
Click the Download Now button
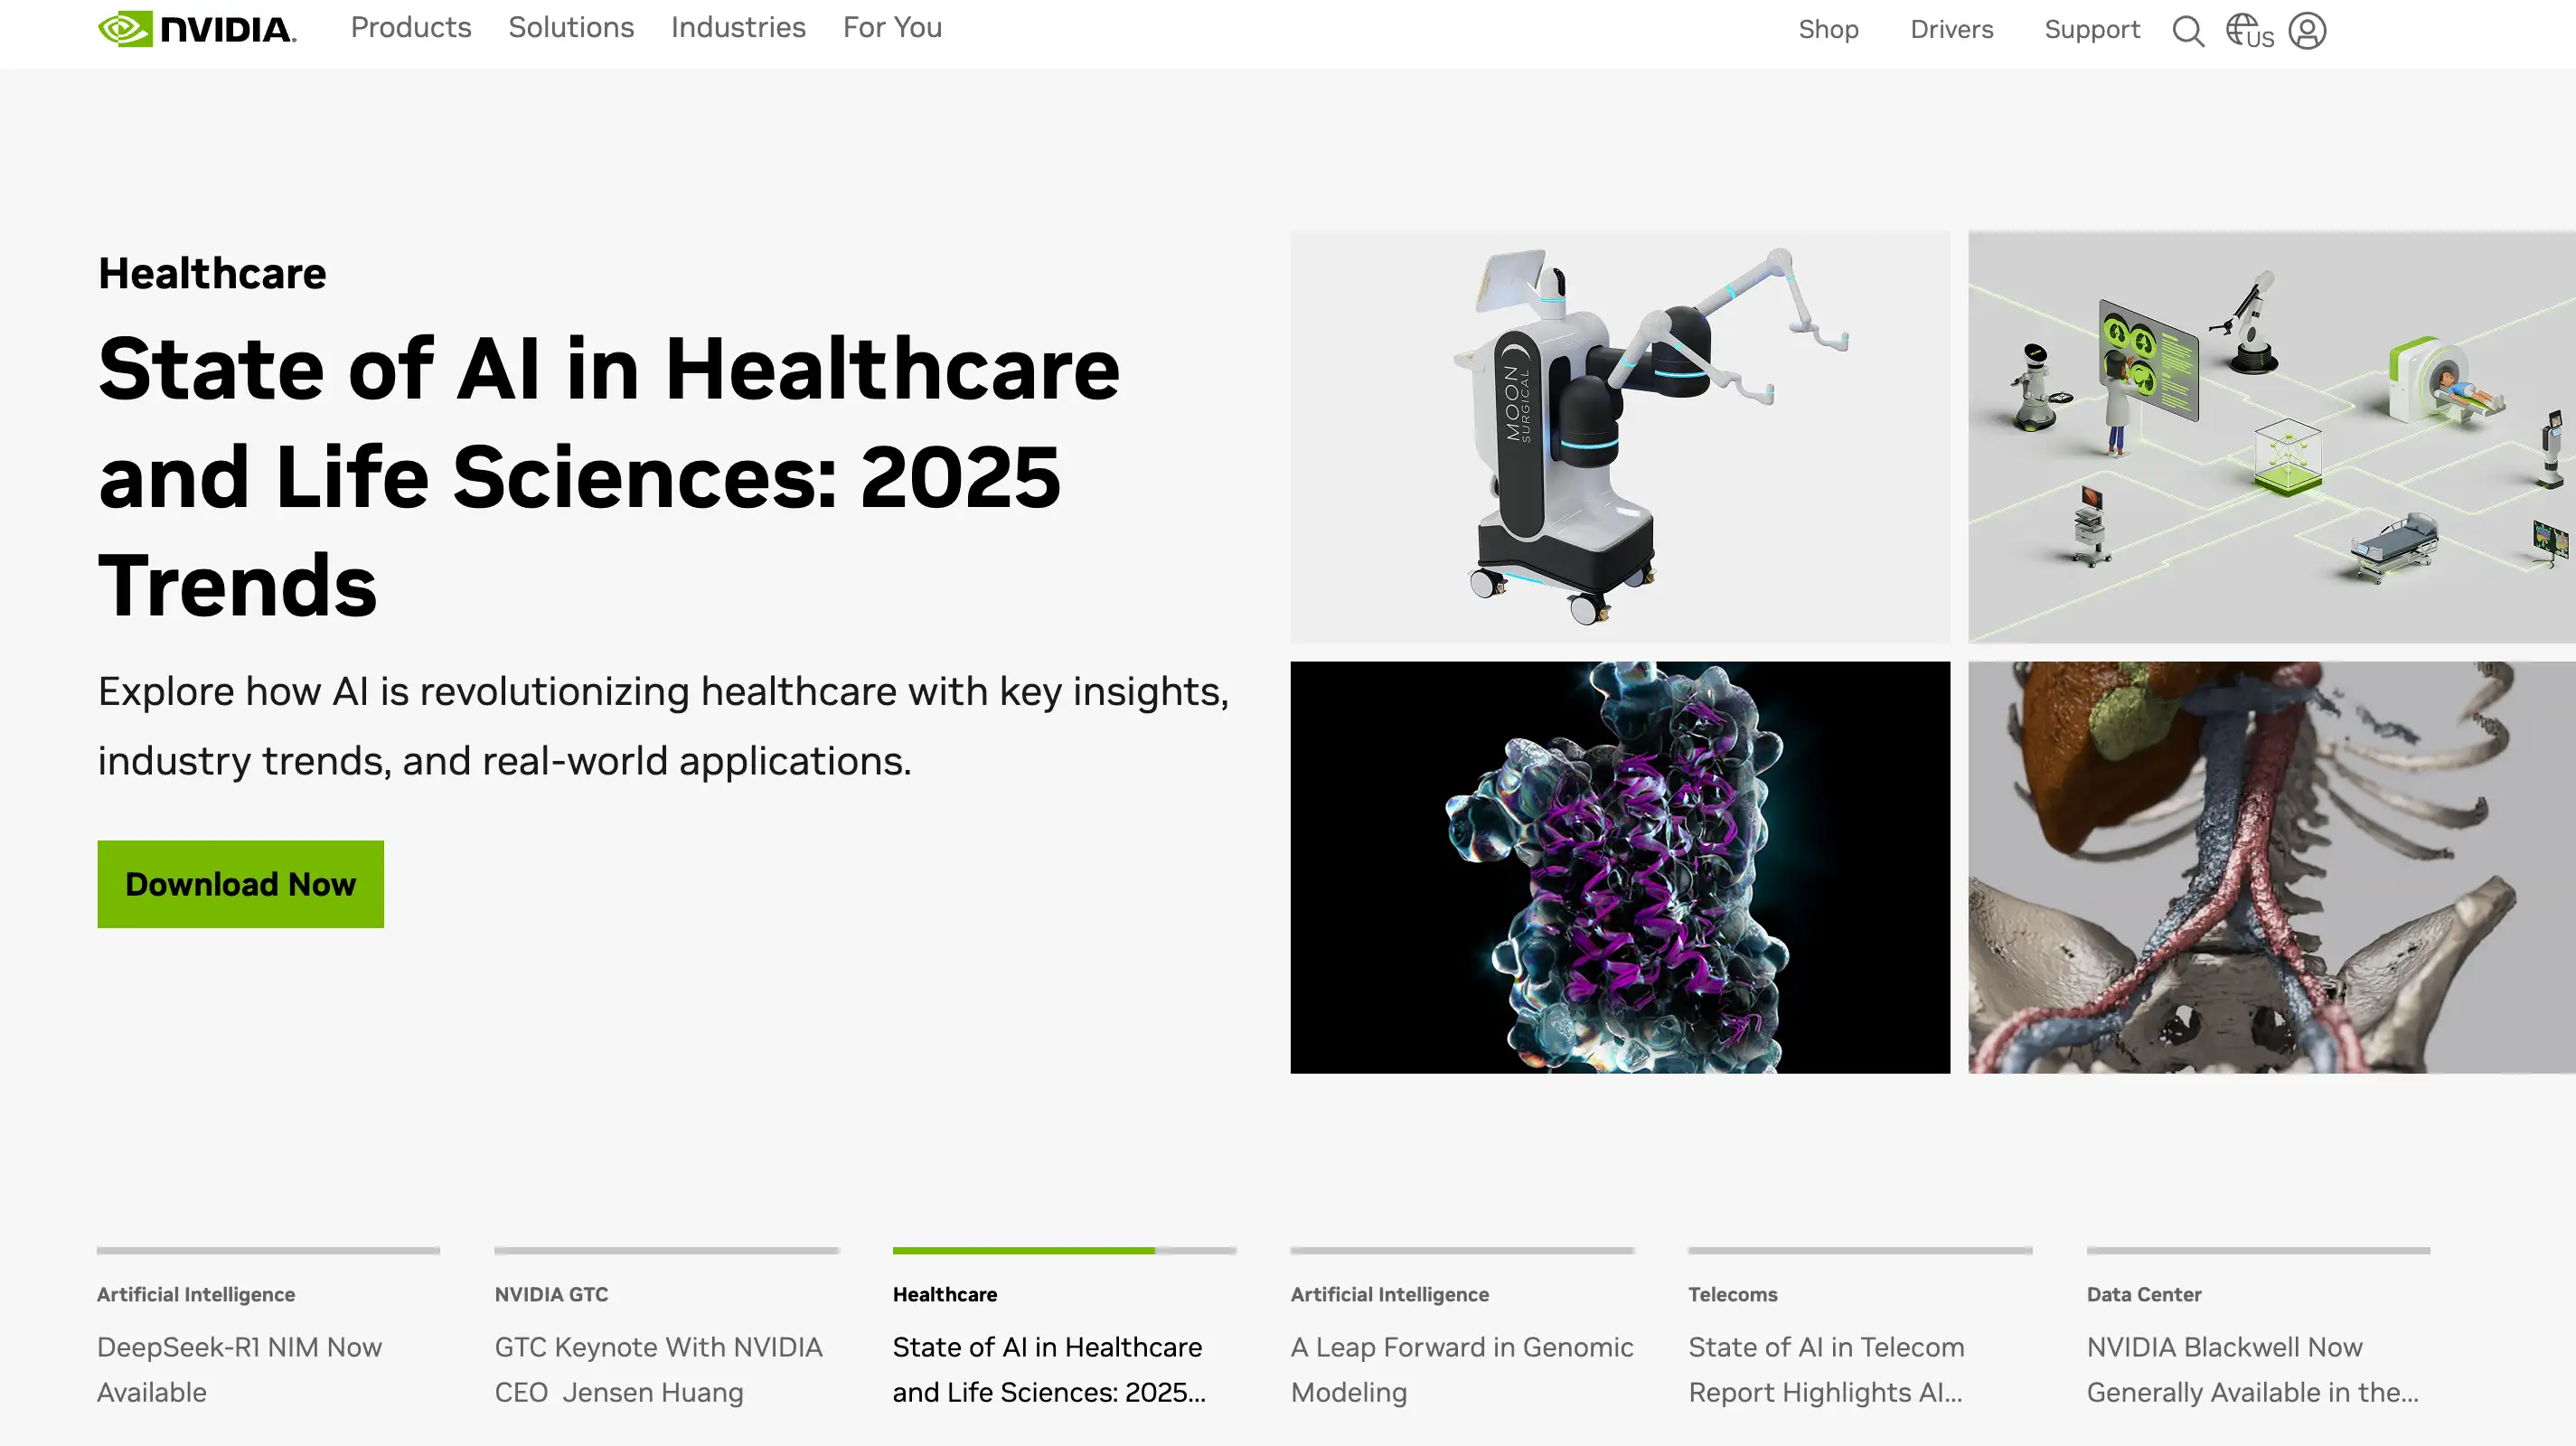(x=240, y=884)
